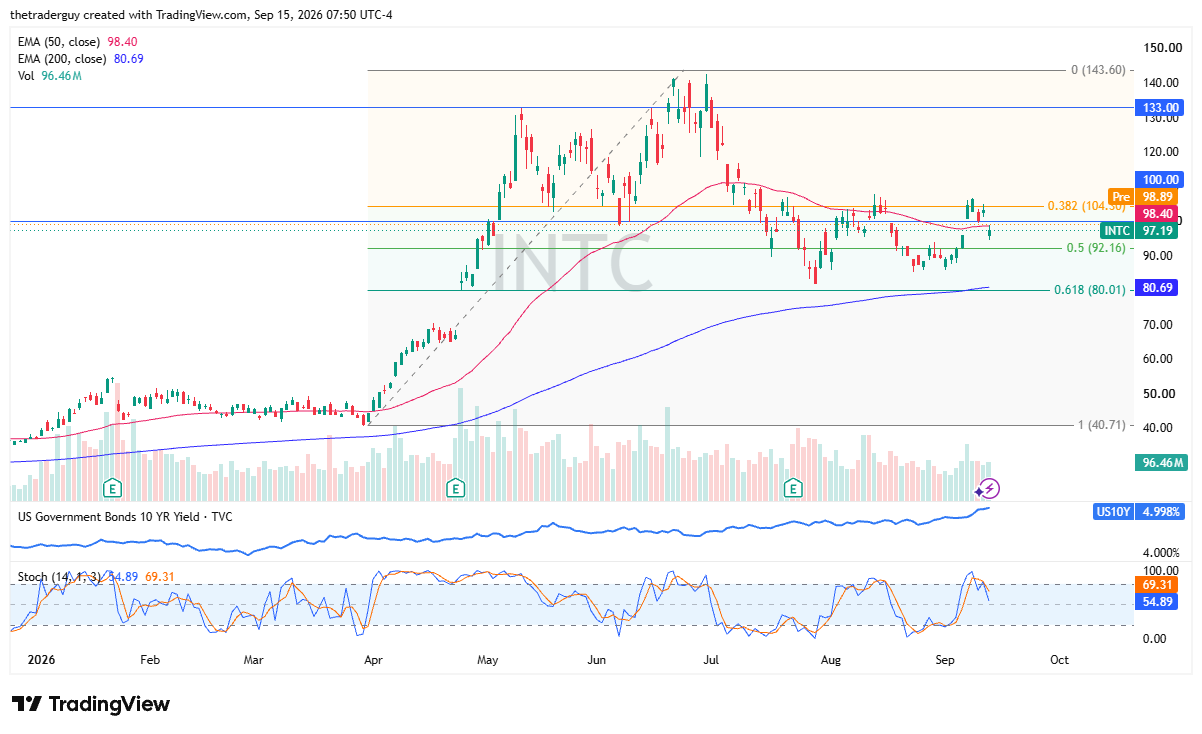Select the EMA (200, close) legend

click(82, 59)
